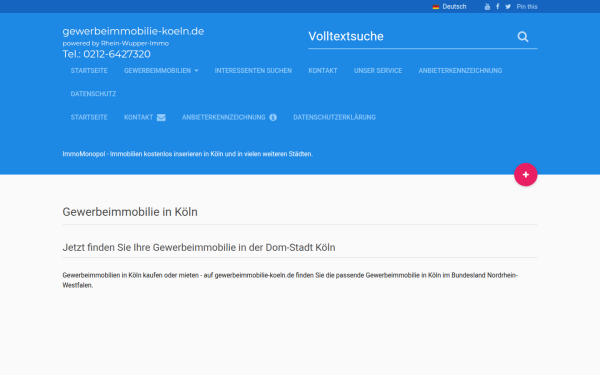Screen dimensions: 600x375
Task: Click the magnifier search icon
Action: [523, 36]
